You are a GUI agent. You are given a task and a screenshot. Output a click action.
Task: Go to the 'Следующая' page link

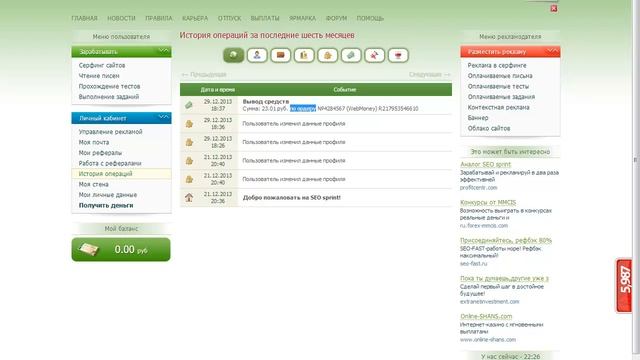[429, 75]
